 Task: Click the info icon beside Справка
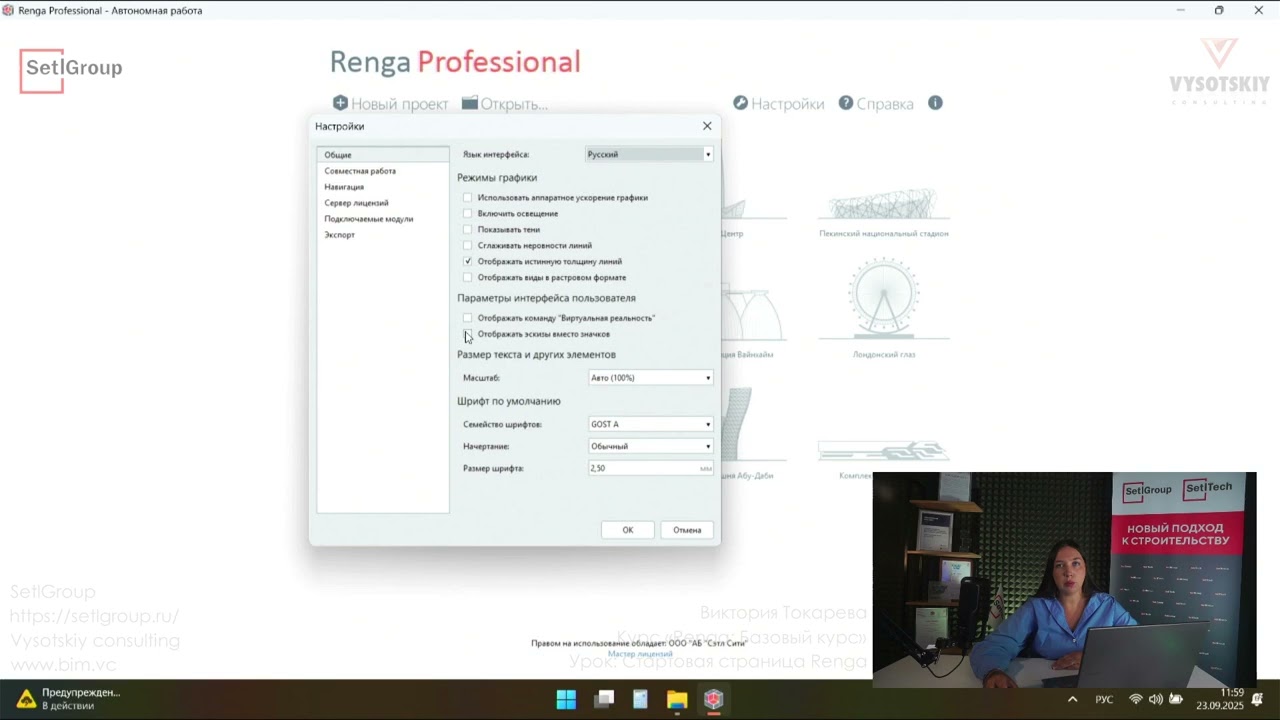935,103
